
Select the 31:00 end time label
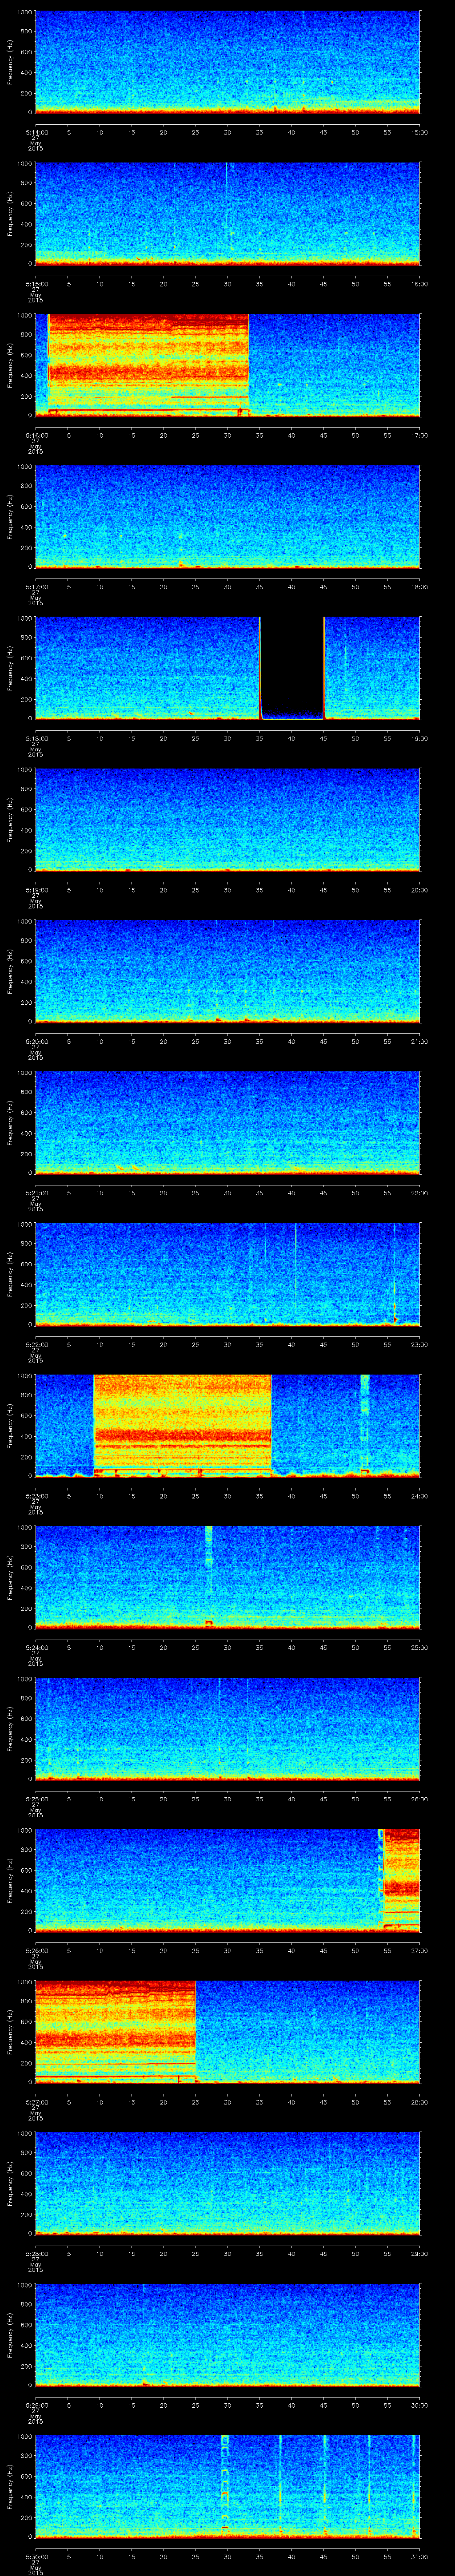tap(420, 2557)
